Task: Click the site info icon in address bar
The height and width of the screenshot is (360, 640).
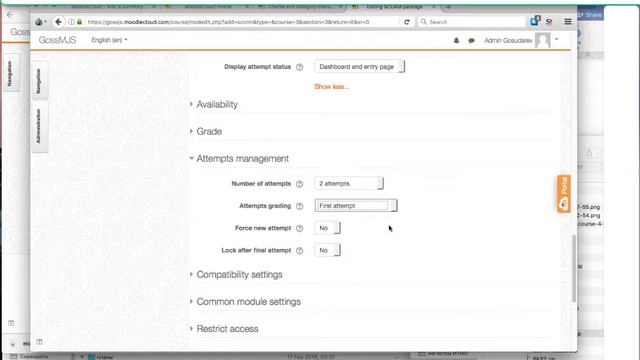Action: point(71,22)
